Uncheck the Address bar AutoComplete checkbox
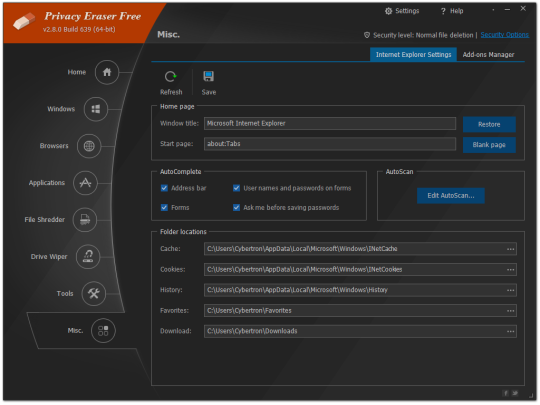Screen dimensions: 540x405 pos(164,188)
